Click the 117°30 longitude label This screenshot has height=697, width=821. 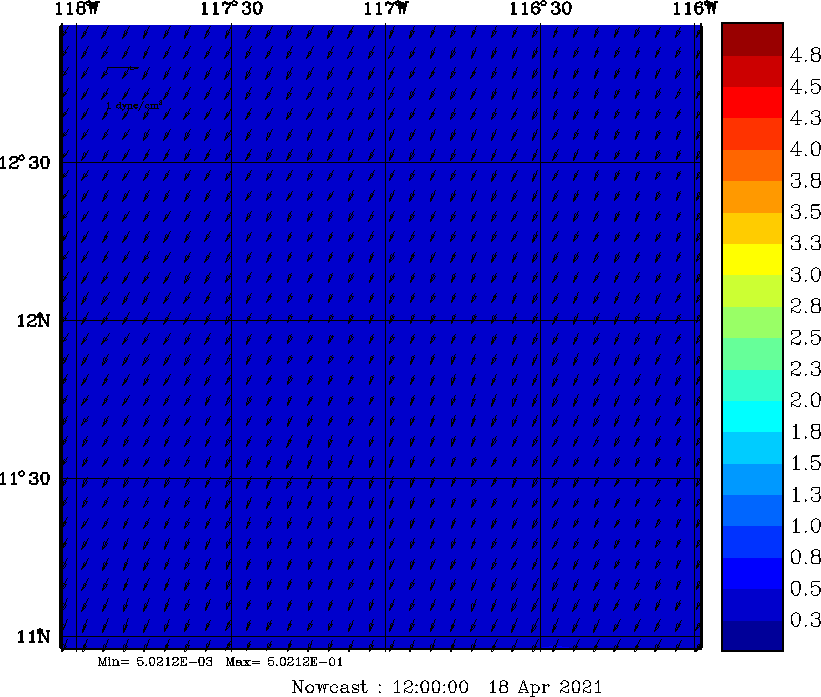click(232, 9)
